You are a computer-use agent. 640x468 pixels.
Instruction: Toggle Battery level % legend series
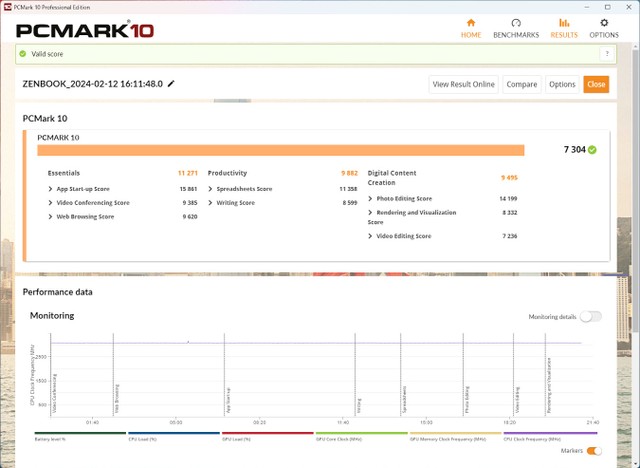pos(80,436)
